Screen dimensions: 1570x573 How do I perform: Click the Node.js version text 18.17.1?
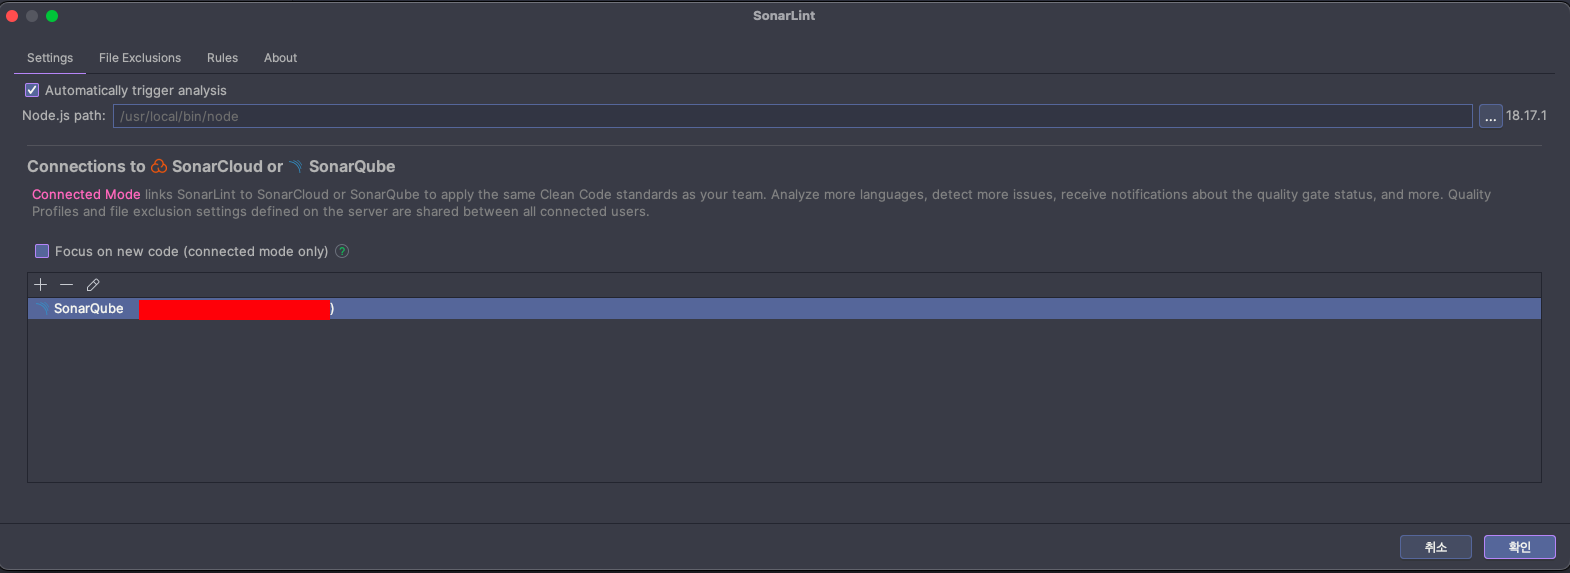click(x=1526, y=116)
